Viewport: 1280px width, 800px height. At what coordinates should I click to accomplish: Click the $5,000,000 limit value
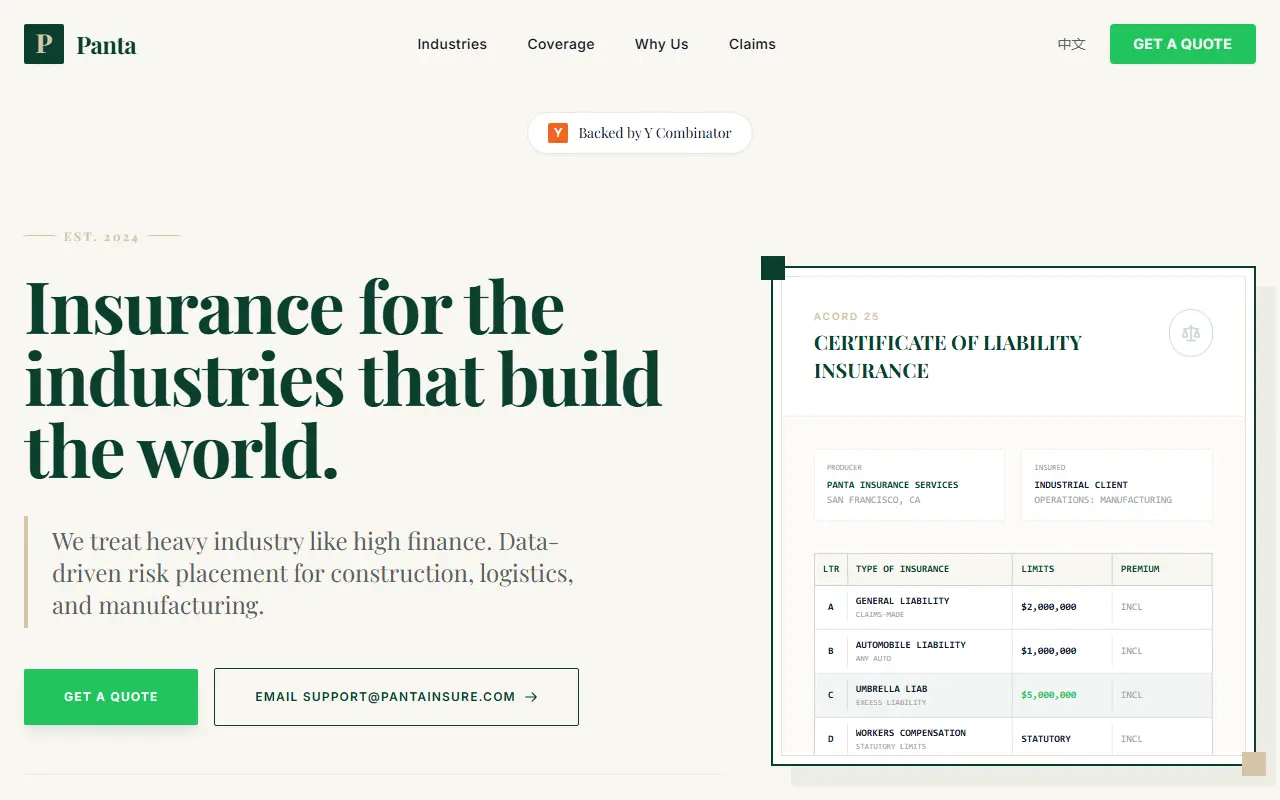(x=1049, y=695)
